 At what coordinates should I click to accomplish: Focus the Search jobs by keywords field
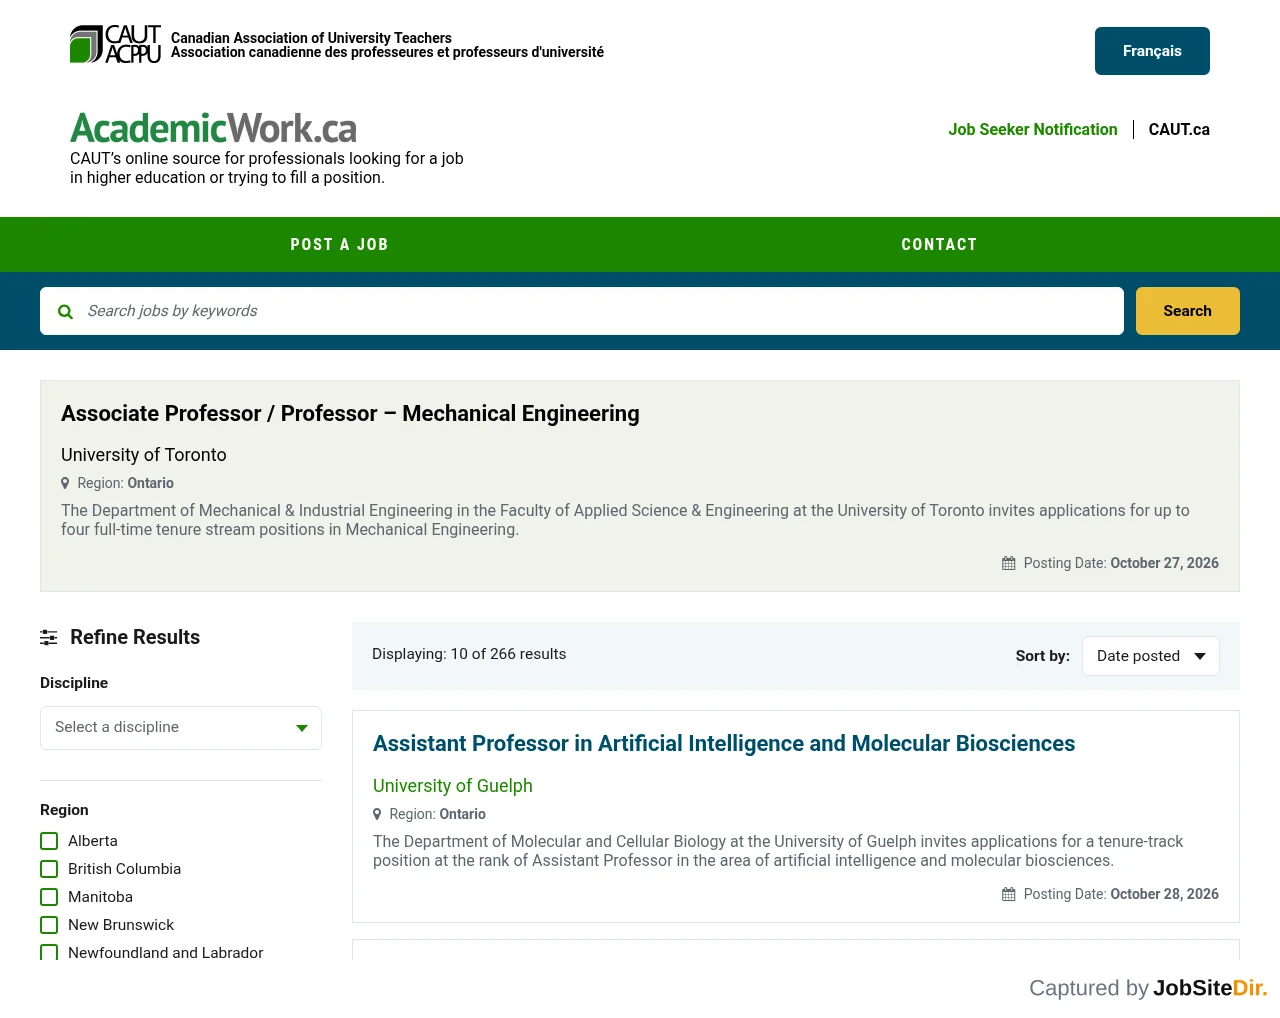tap(582, 311)
